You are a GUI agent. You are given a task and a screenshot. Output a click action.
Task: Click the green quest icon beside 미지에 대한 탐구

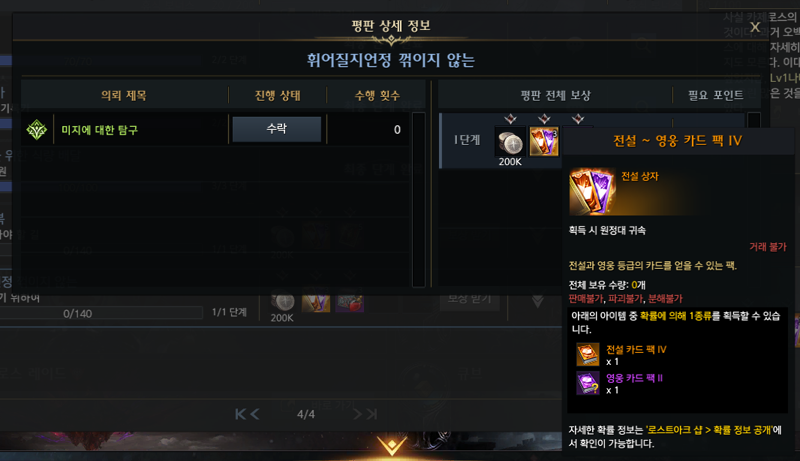pos(37,130)
